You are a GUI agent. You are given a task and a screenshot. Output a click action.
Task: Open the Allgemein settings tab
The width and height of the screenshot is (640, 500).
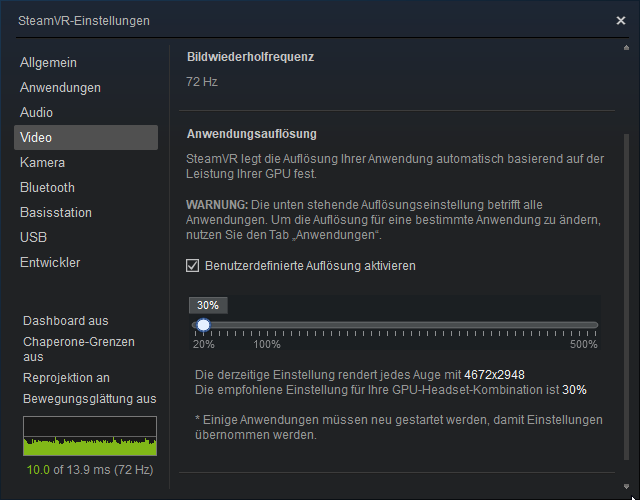point(48,63)
